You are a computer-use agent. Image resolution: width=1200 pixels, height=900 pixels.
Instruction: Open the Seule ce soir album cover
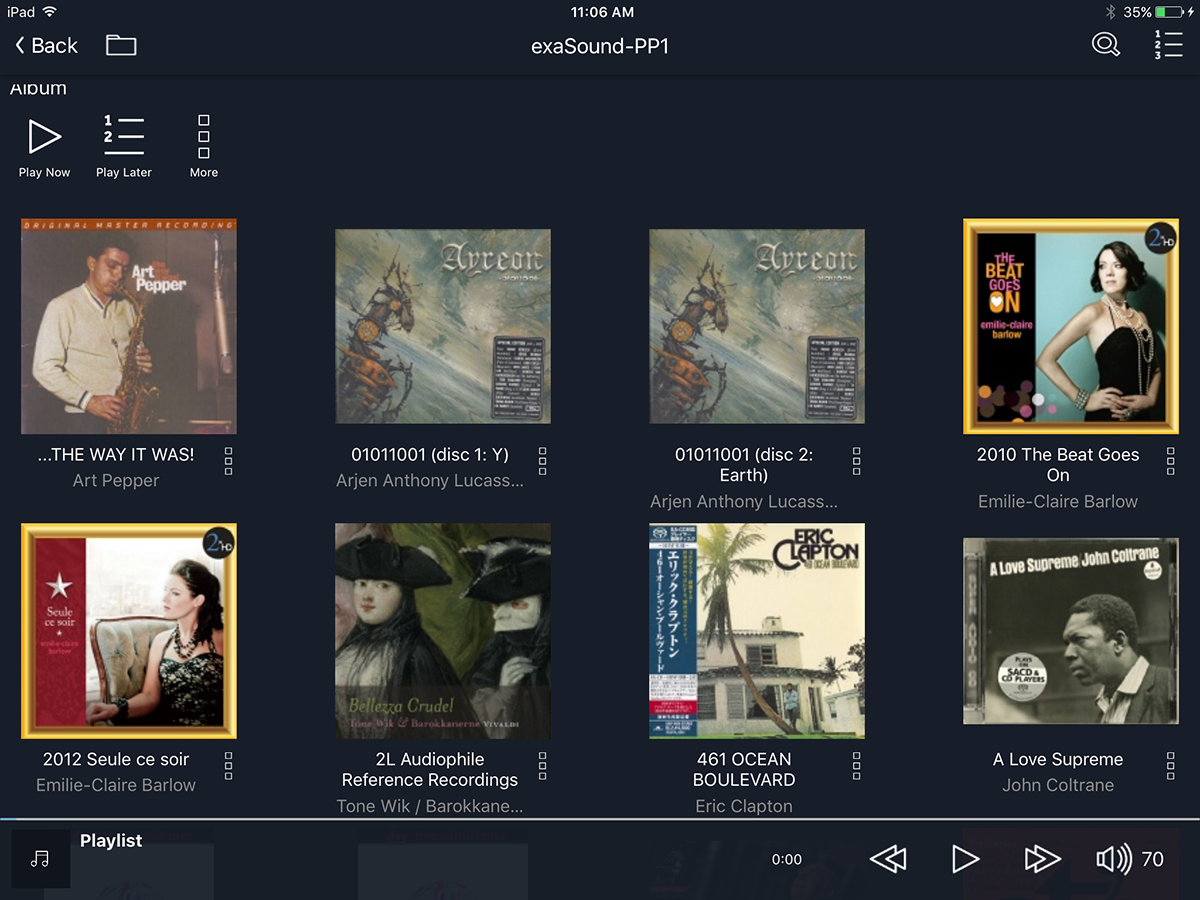tap(129, 631)
